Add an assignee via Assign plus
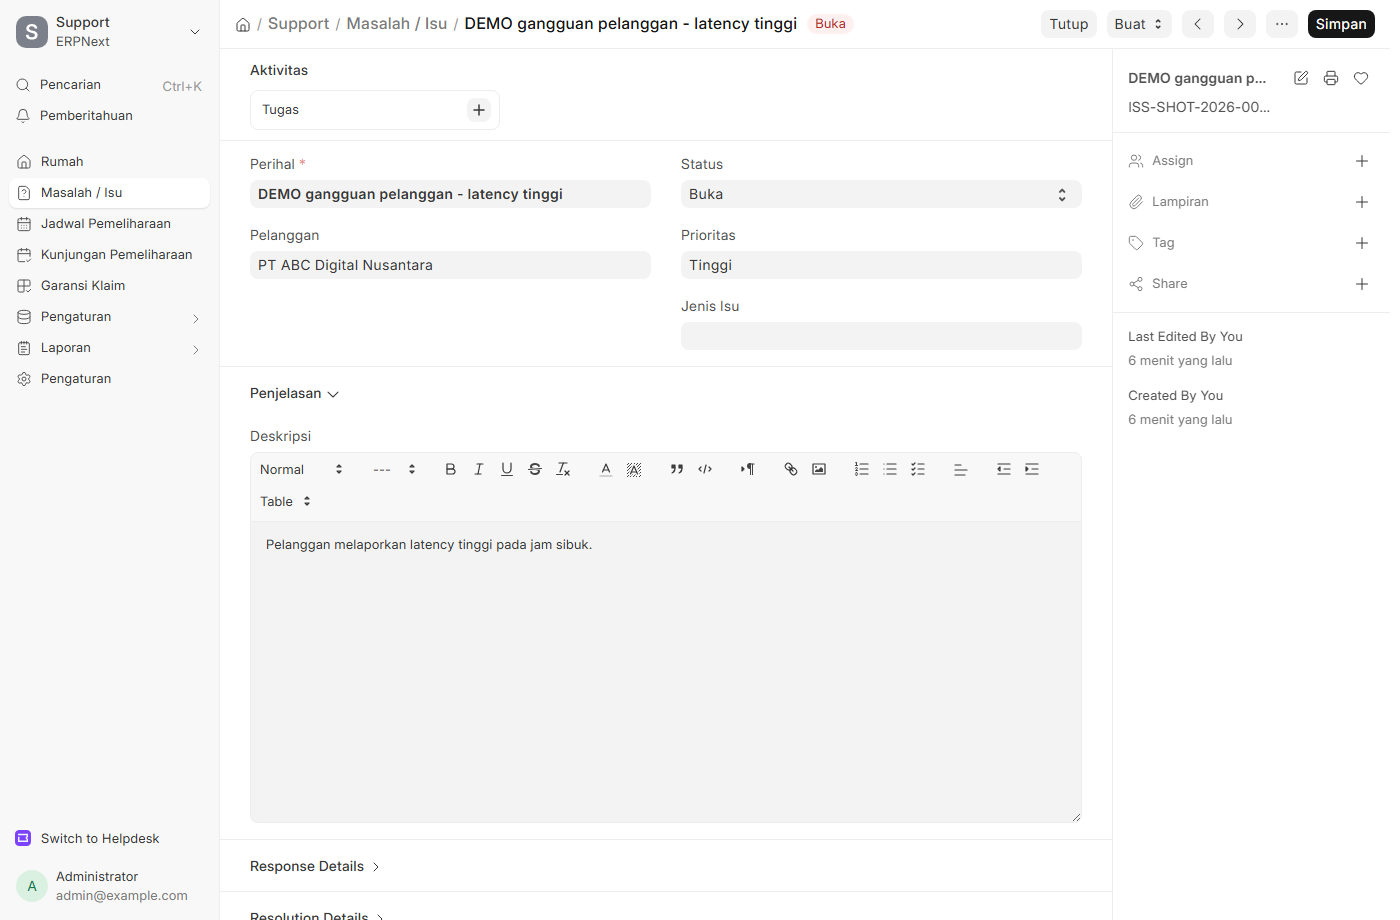 [1362, 161]
